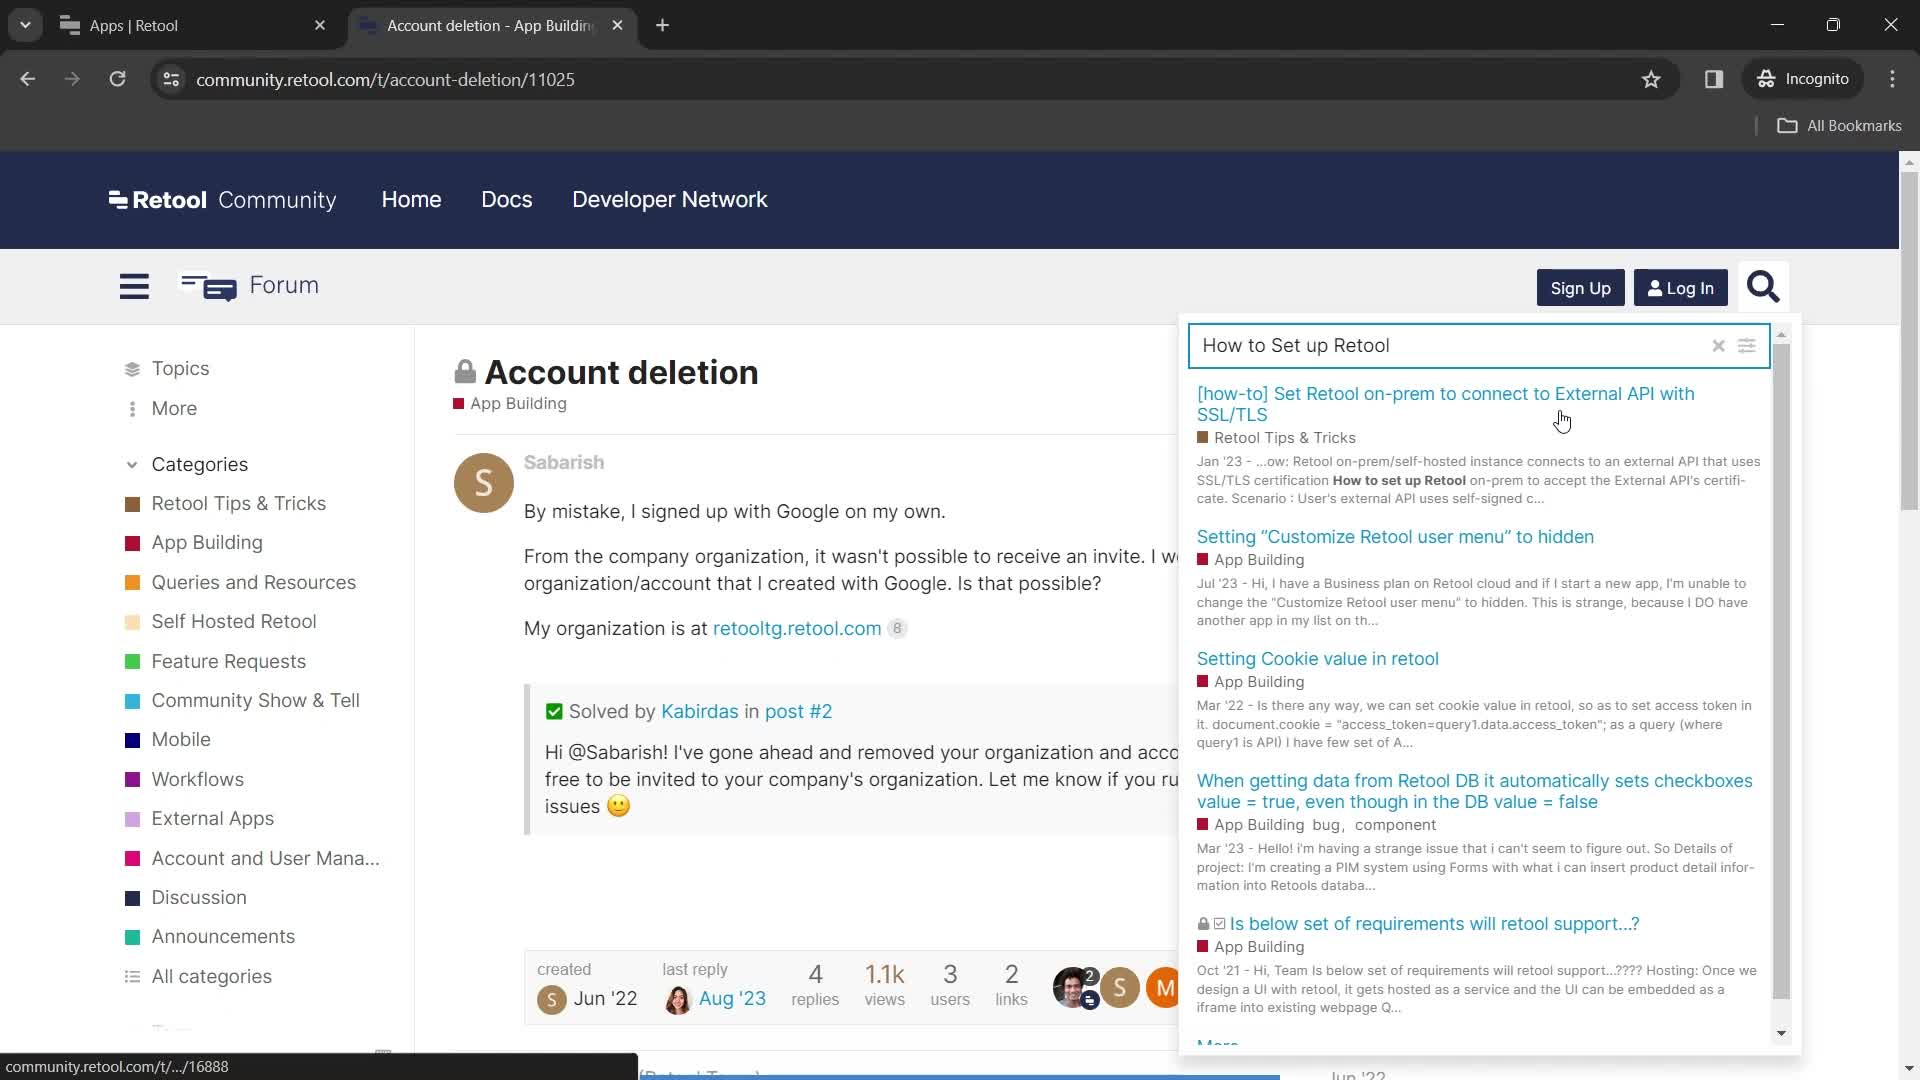Open Retool Tips & Tricks category
The height and width of the screenshot is (1080, 1920).
pos(238,504)
